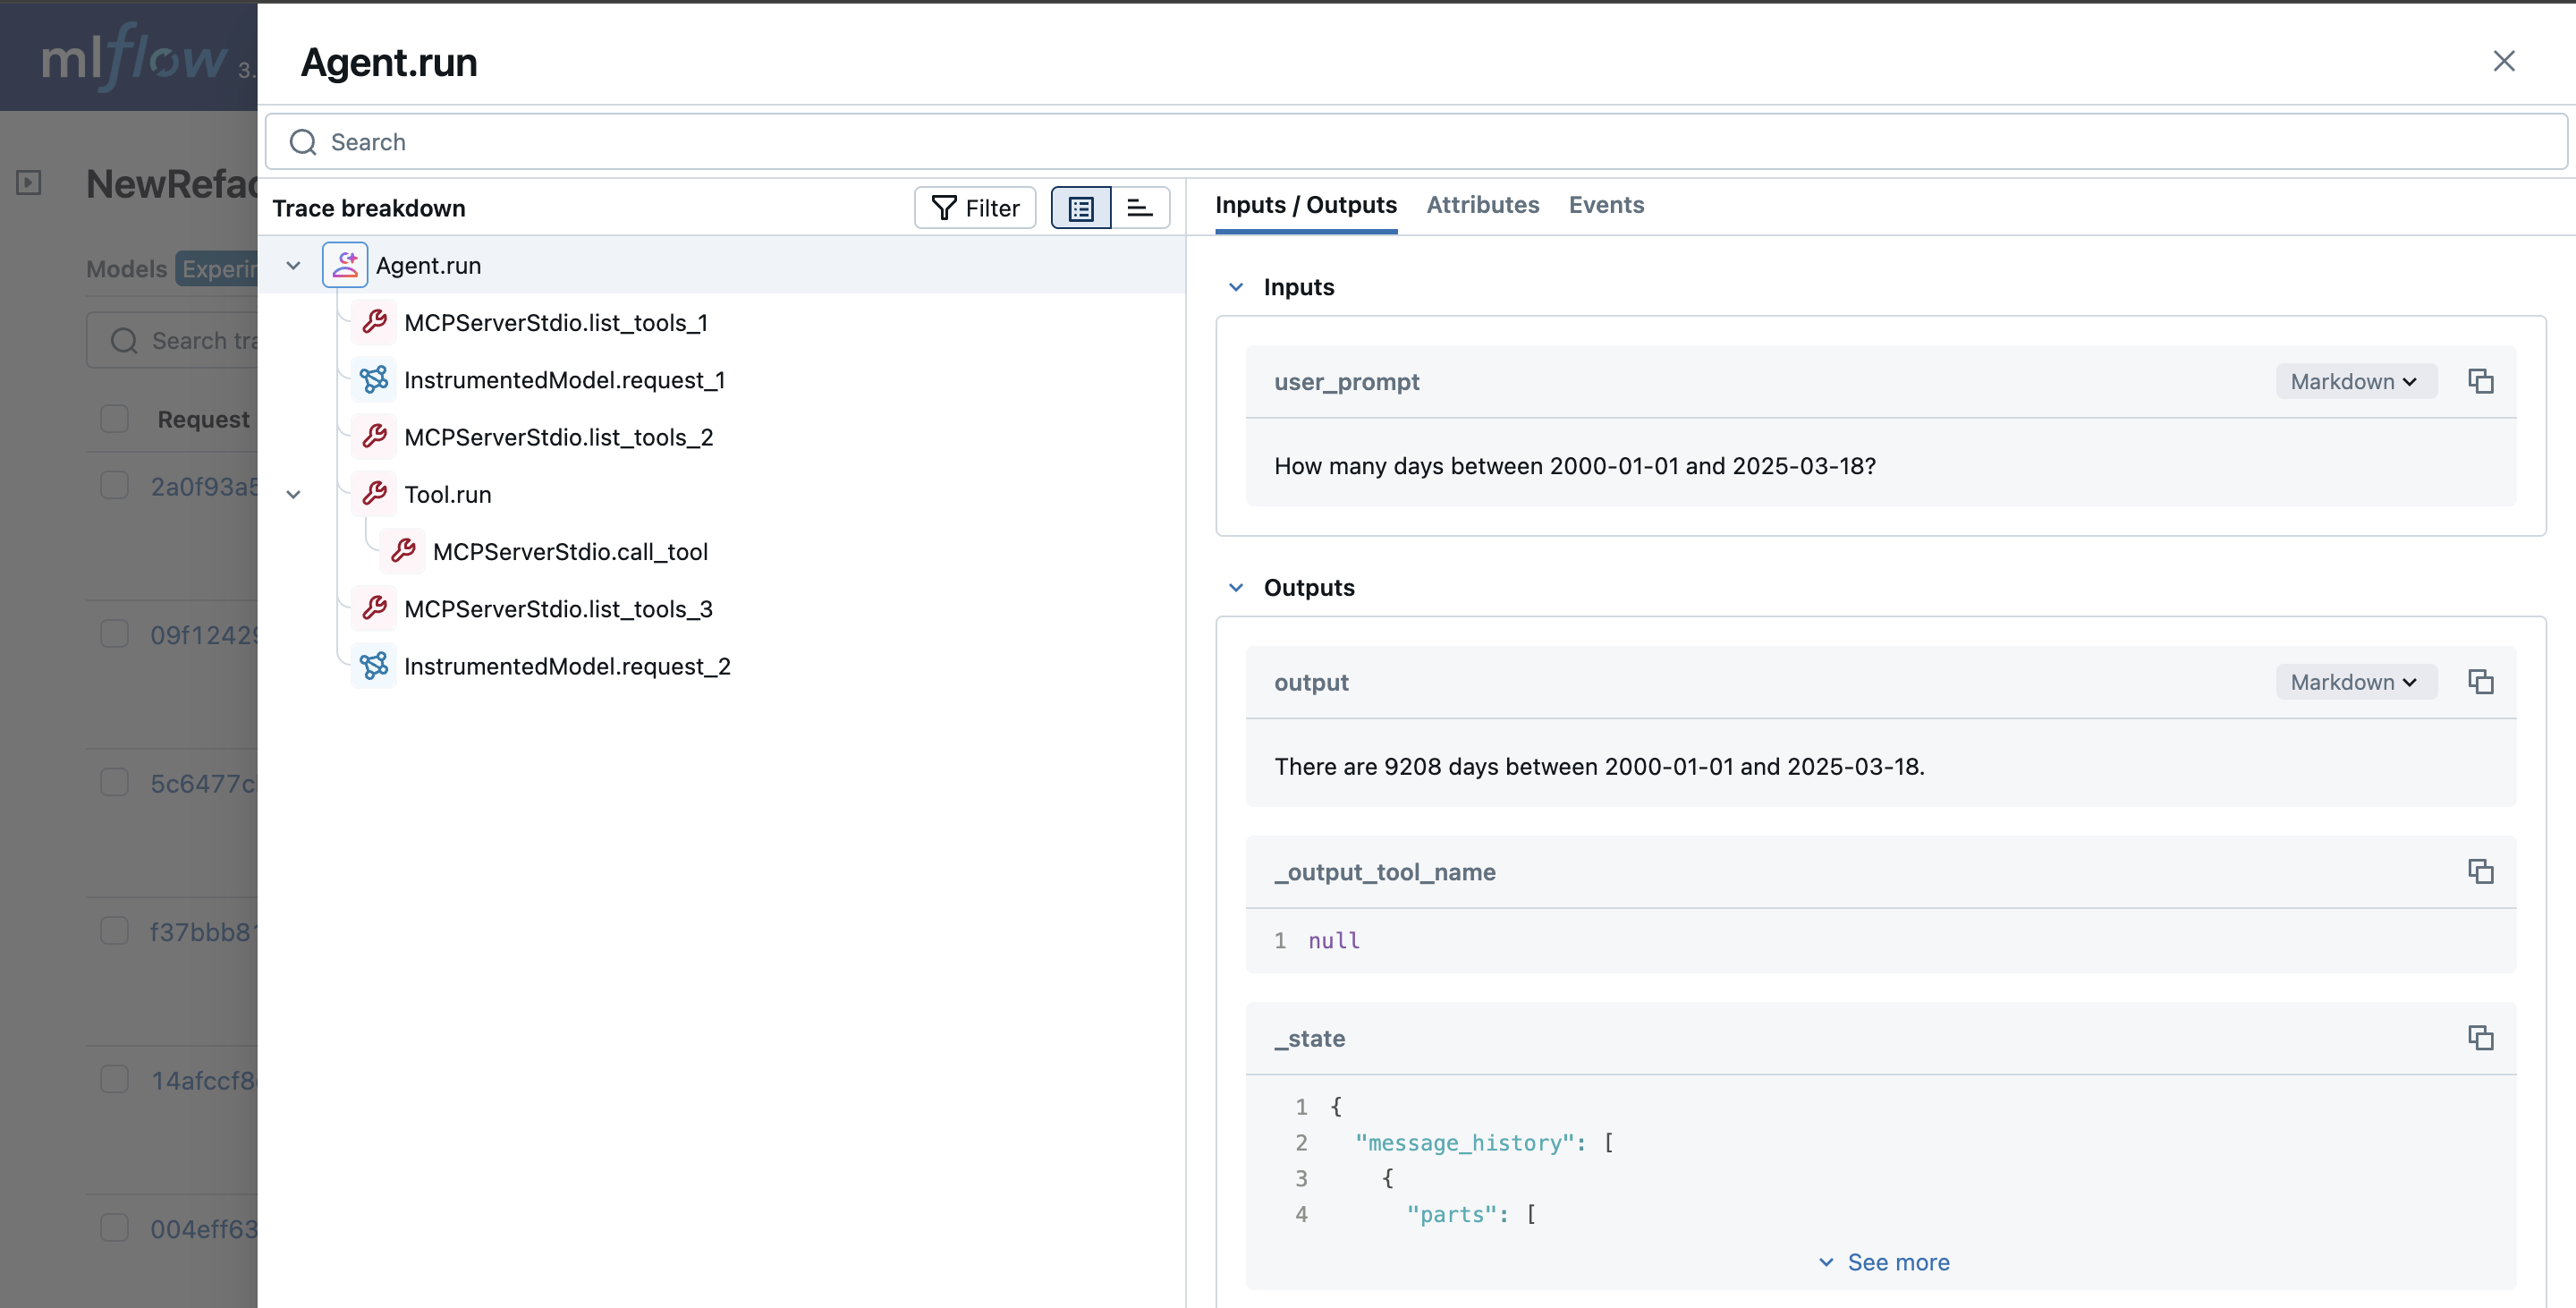The image size is (2576, 1308).
Task: Open the Markdown dropdown for output
Action: point(2353,681)
